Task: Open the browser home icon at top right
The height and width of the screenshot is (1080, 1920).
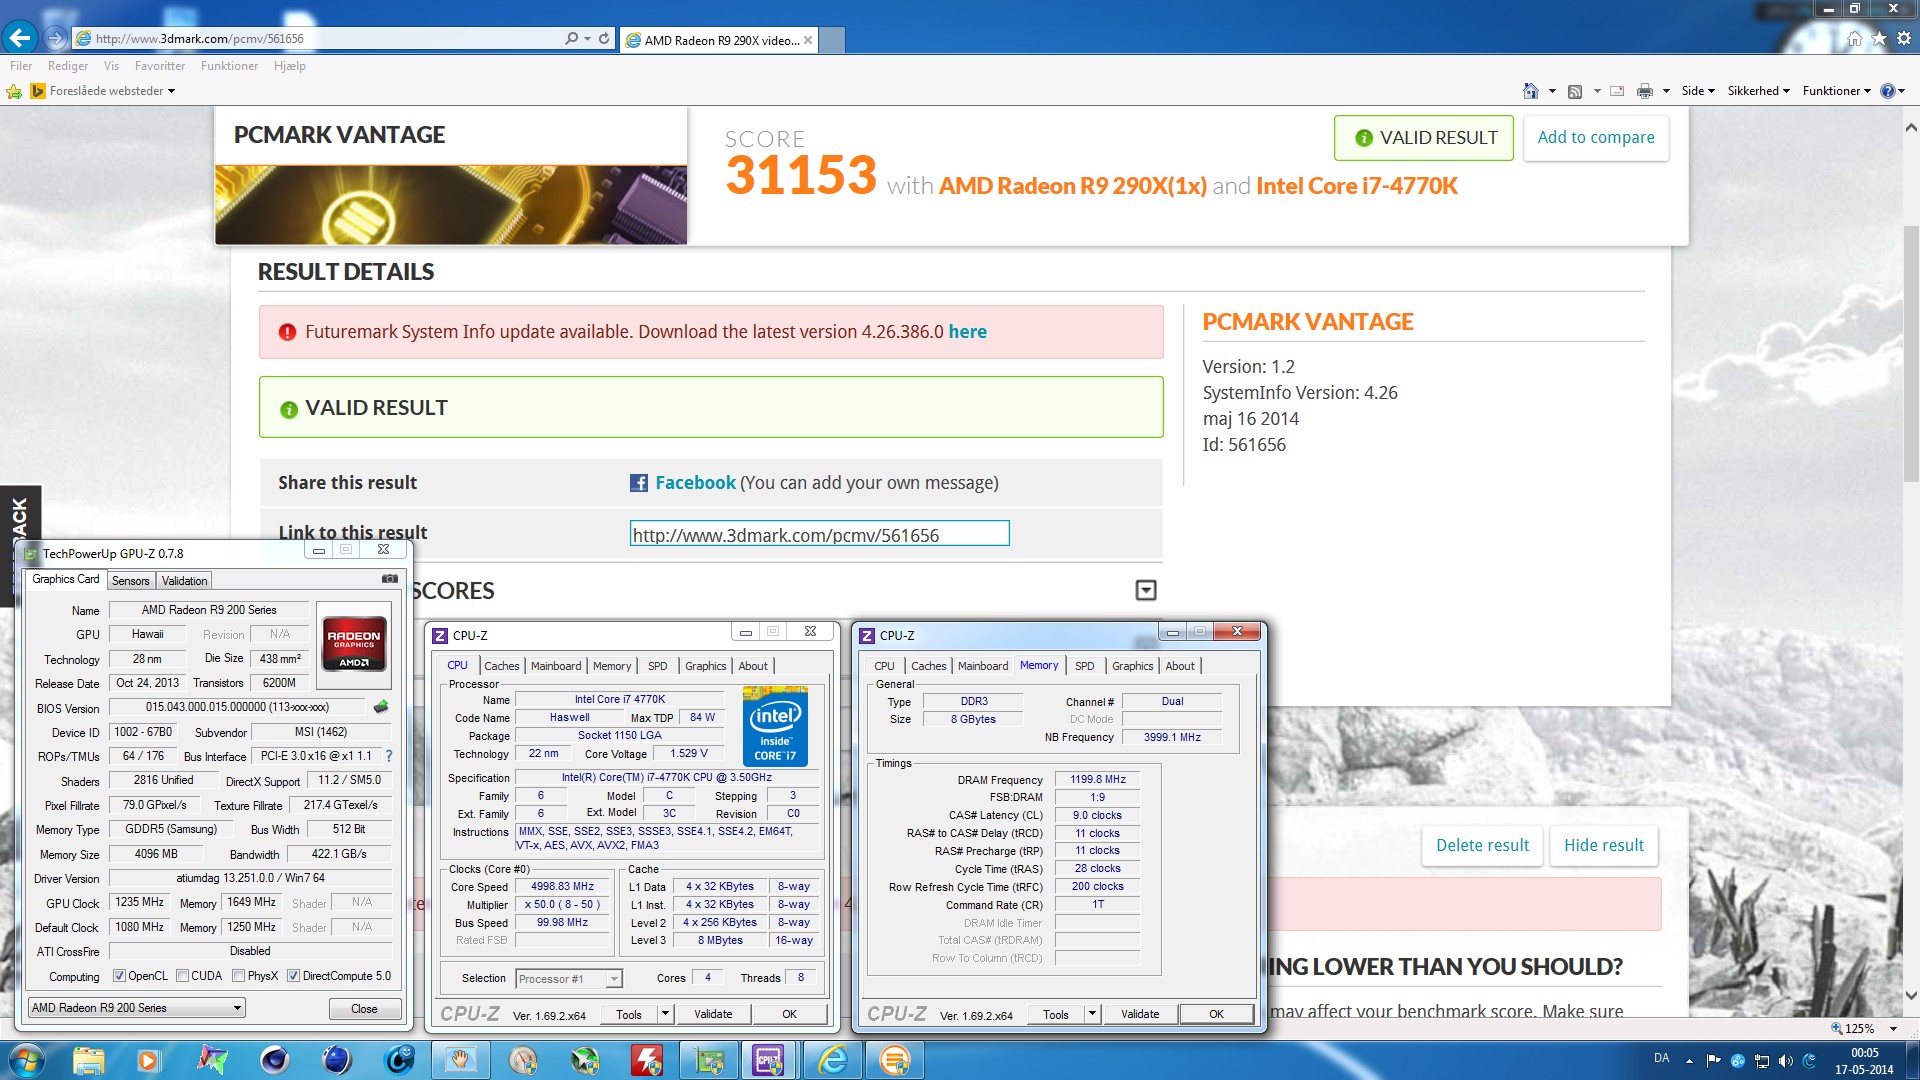Action: click(x=1855, y=39)
